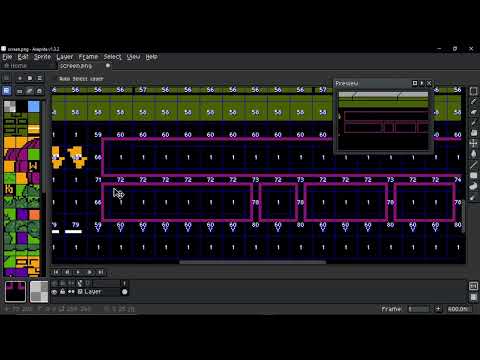Viewport: 480px width, 360px height.
Task: Click the plus button beside Frame field
Action: pos(438,309)
